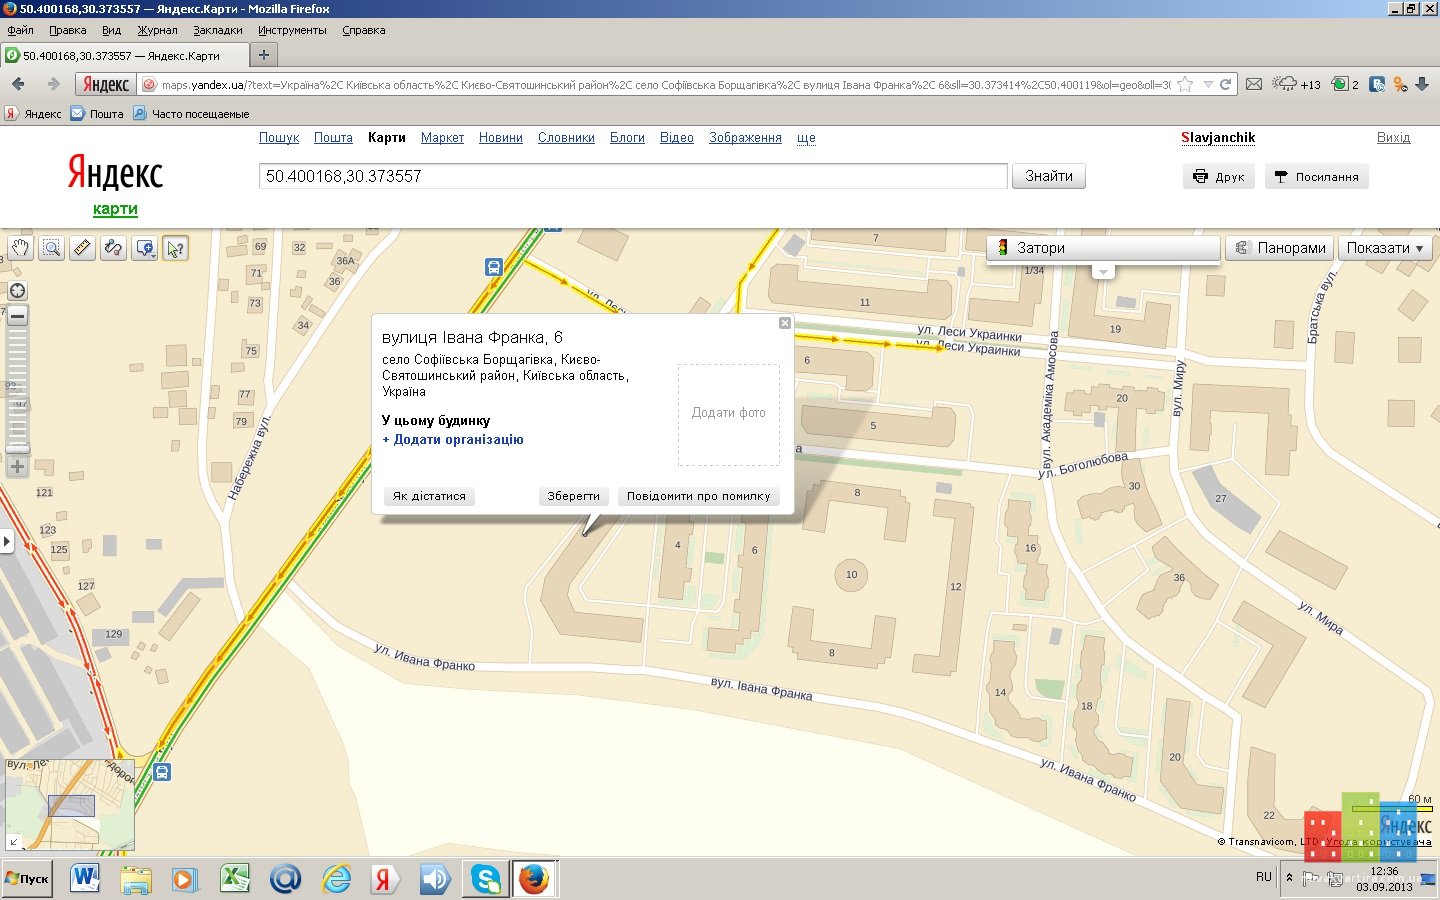Select the hand pan tool
Viewport: 1440px width, 900px height.
tap(20, 248)
